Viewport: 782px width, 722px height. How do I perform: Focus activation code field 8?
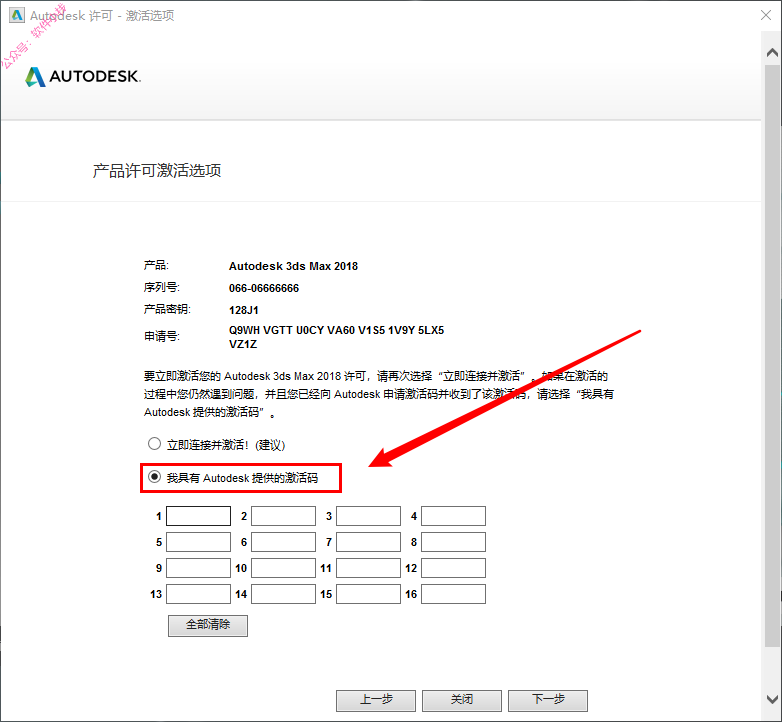pos(453,542)
